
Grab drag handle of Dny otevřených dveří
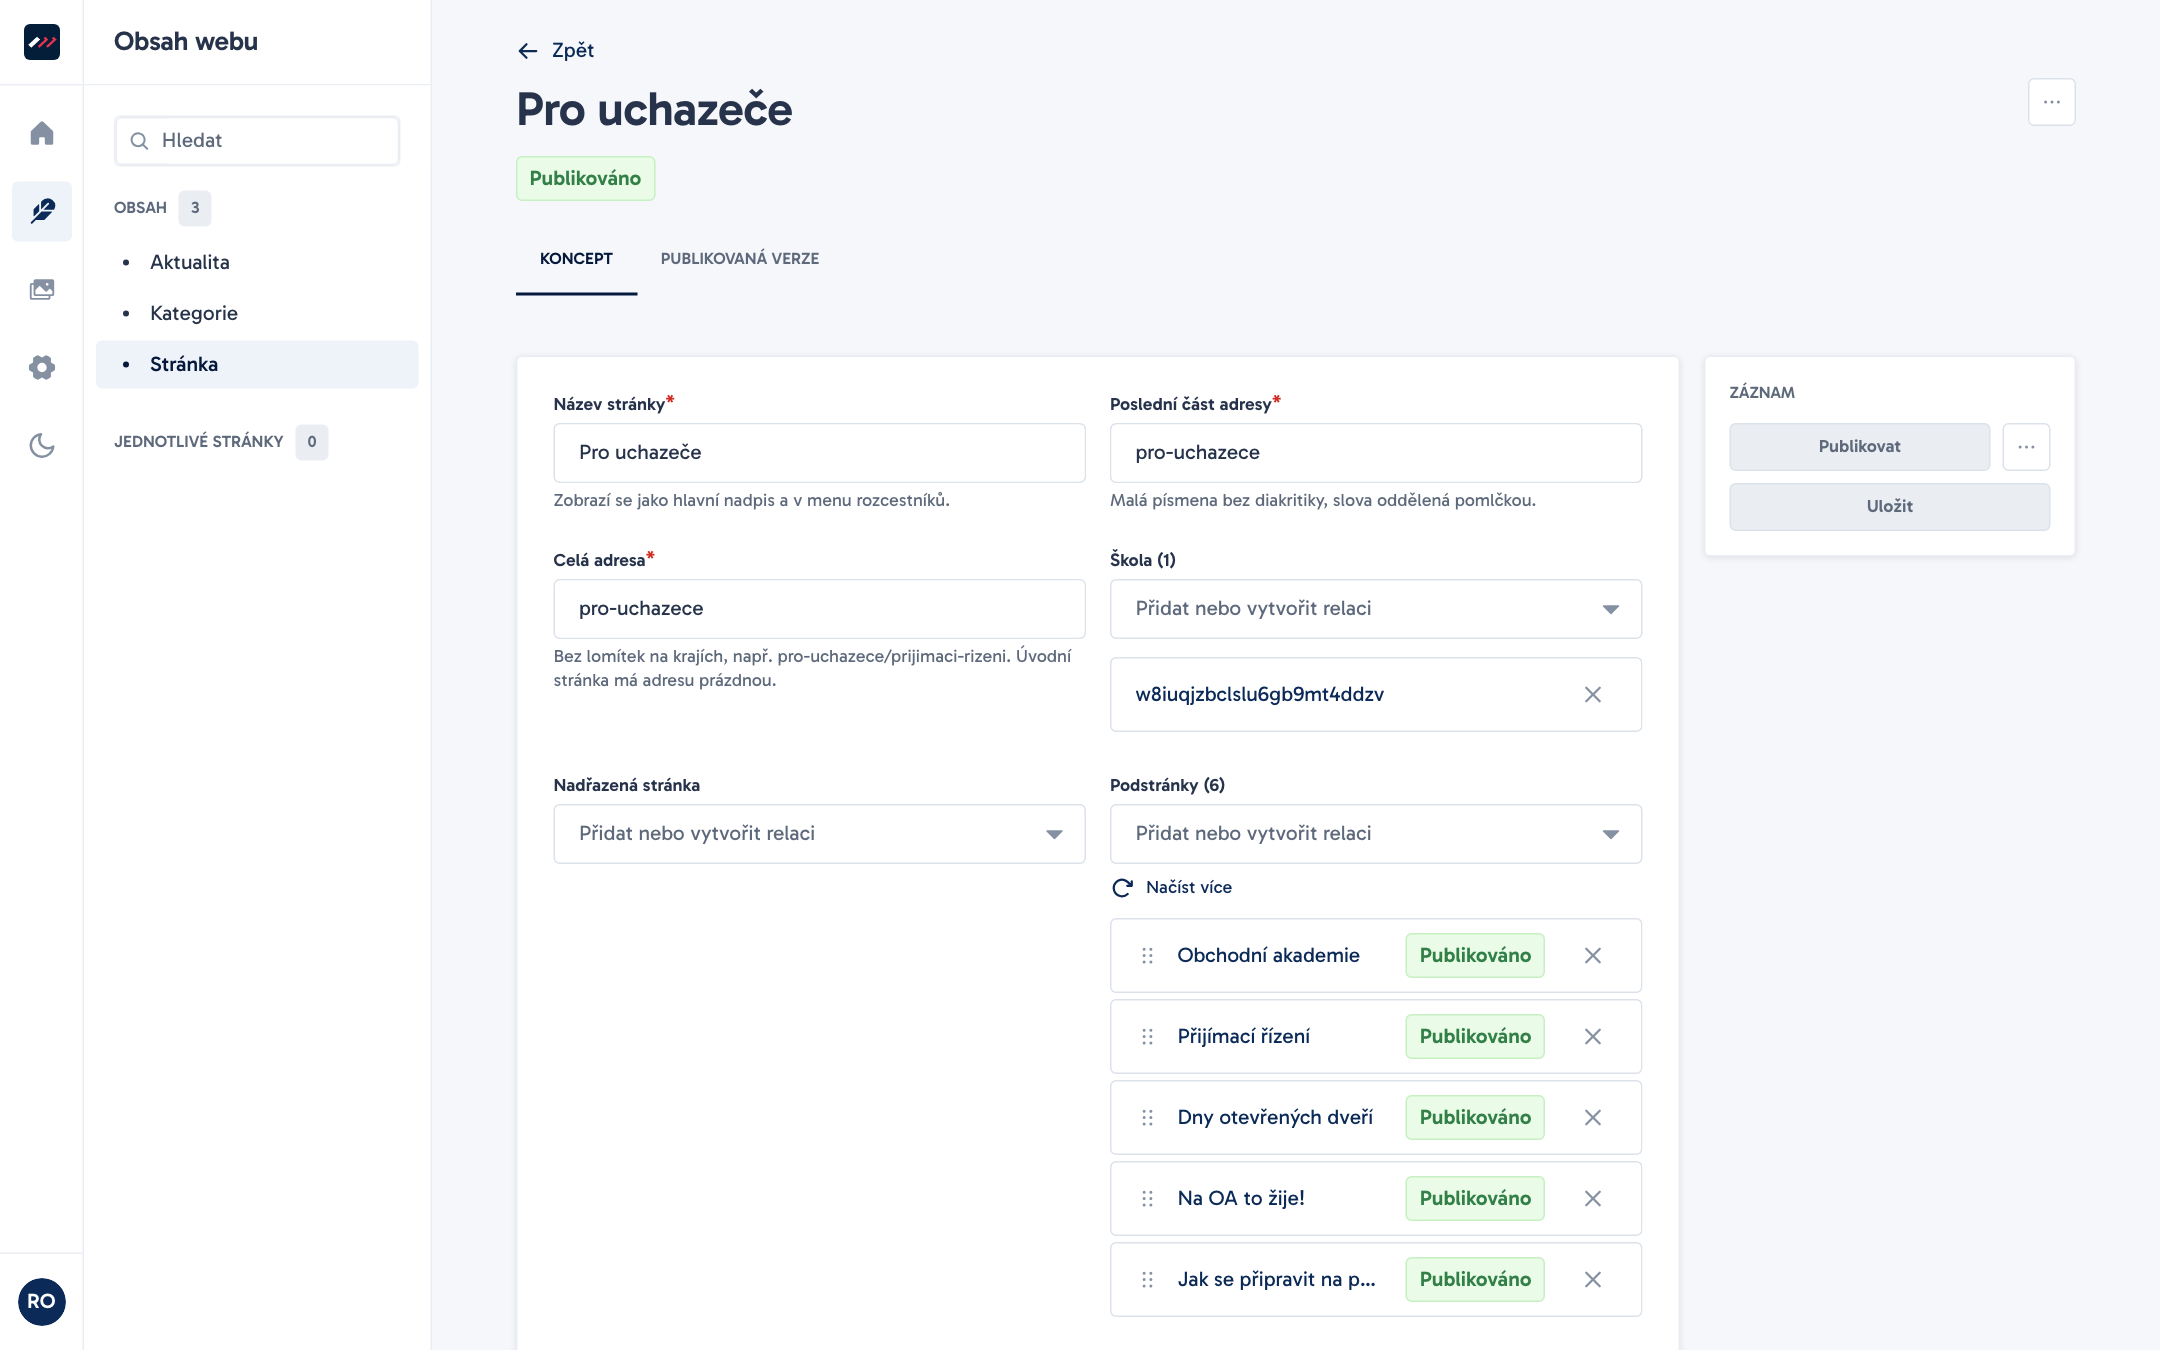tap(1147, 1117)
